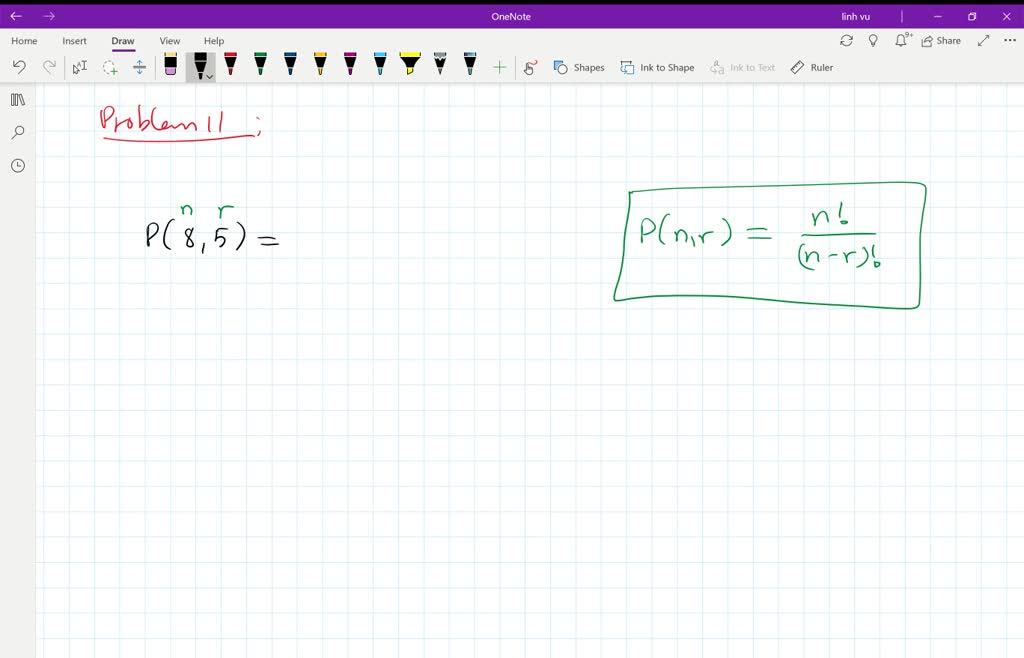Select the green pen
This screenshot has height=658, width=1024.
pyautogui.click(x=260, y=64)
